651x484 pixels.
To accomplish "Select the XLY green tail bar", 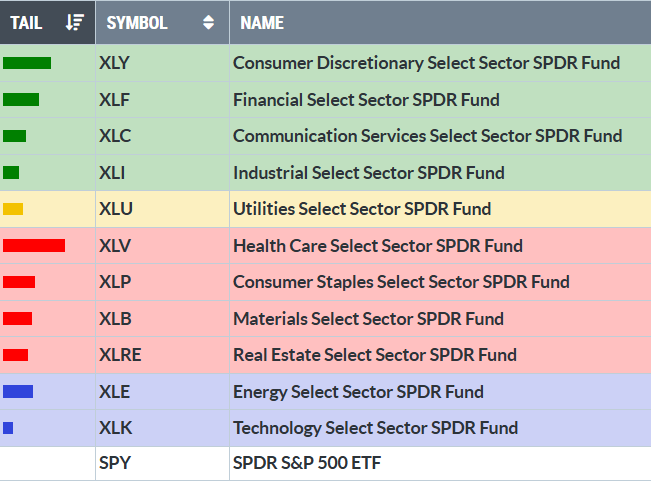I will [x=27, y=63].
